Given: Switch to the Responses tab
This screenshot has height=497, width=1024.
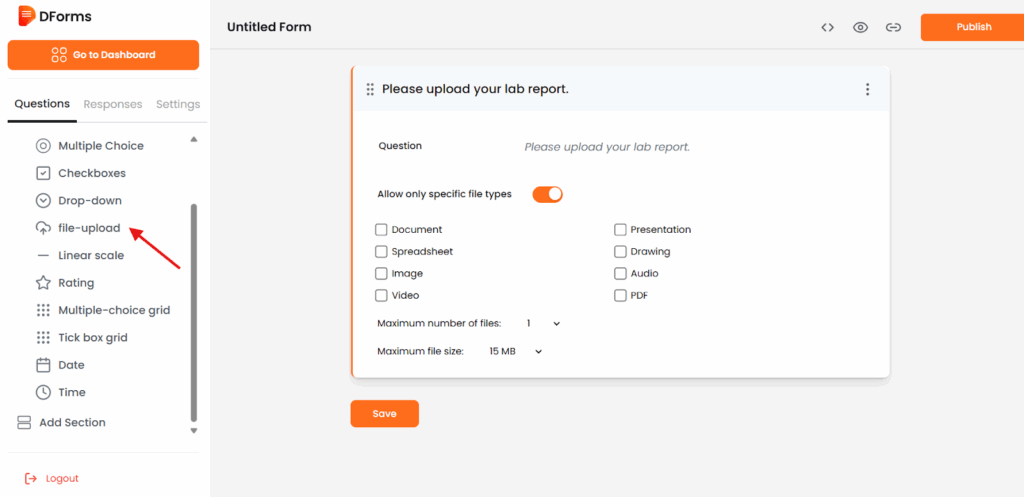Looking at the screenshot, I should coord(113,104).
